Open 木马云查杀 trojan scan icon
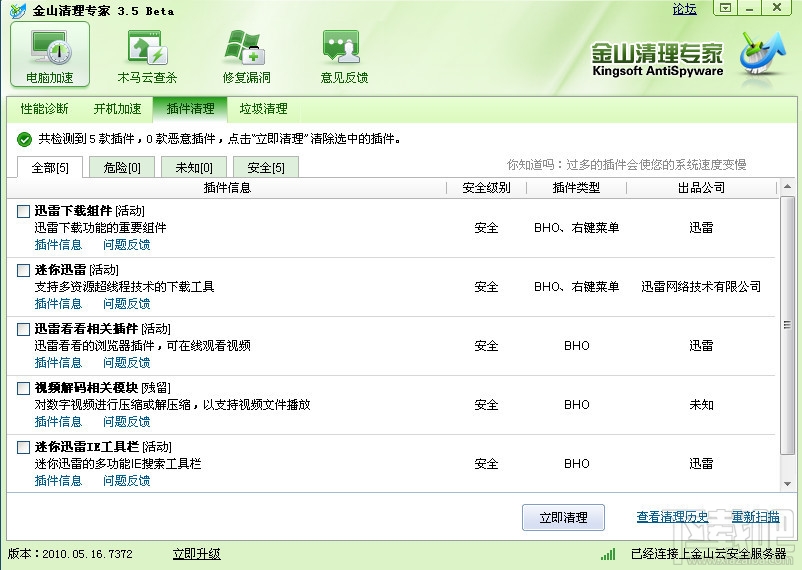This screenshot has width=802, height=570. point(147,48)
